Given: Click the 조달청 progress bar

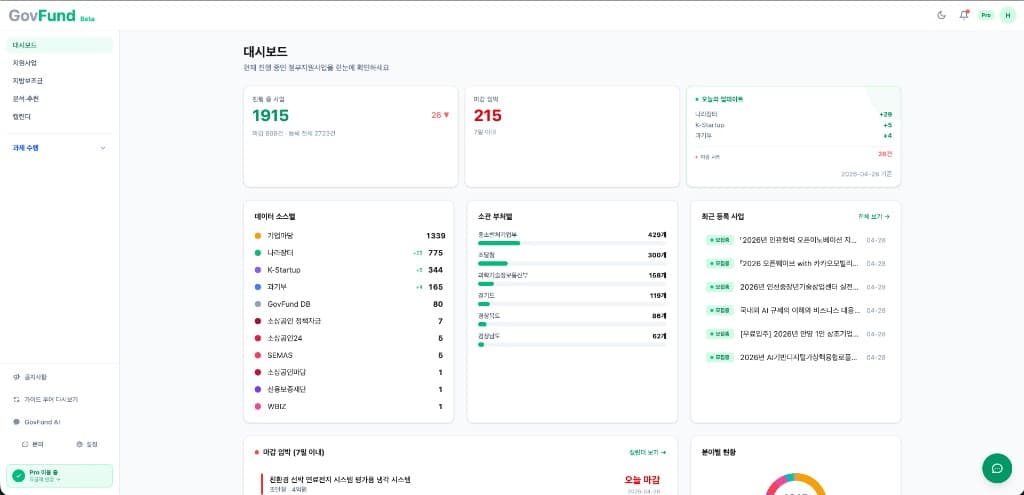Looking at the screenshot, I should [x=572, y=263].
